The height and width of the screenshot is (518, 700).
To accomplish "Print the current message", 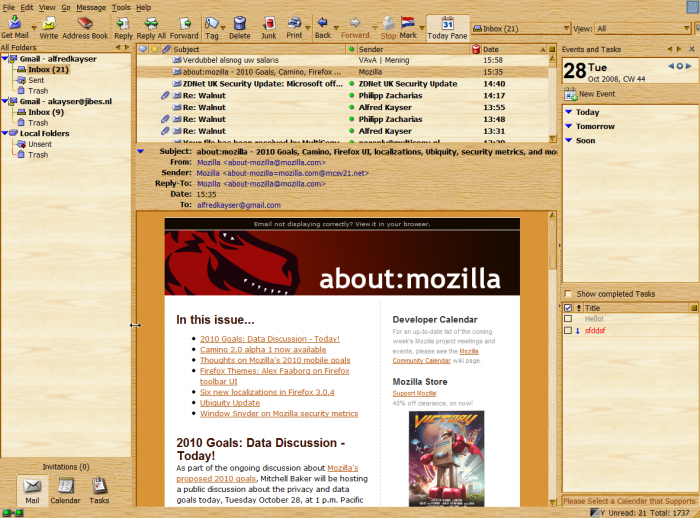I will click(294, 28).
